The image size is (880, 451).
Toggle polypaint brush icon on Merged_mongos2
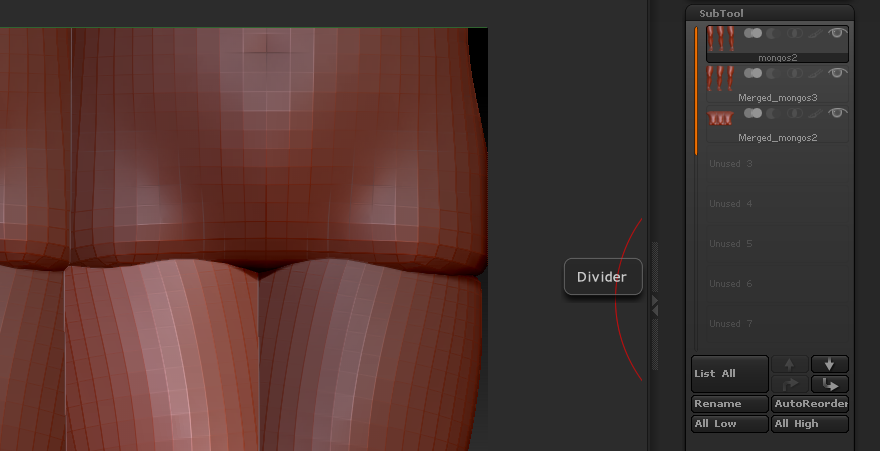[x=815, y=113]
